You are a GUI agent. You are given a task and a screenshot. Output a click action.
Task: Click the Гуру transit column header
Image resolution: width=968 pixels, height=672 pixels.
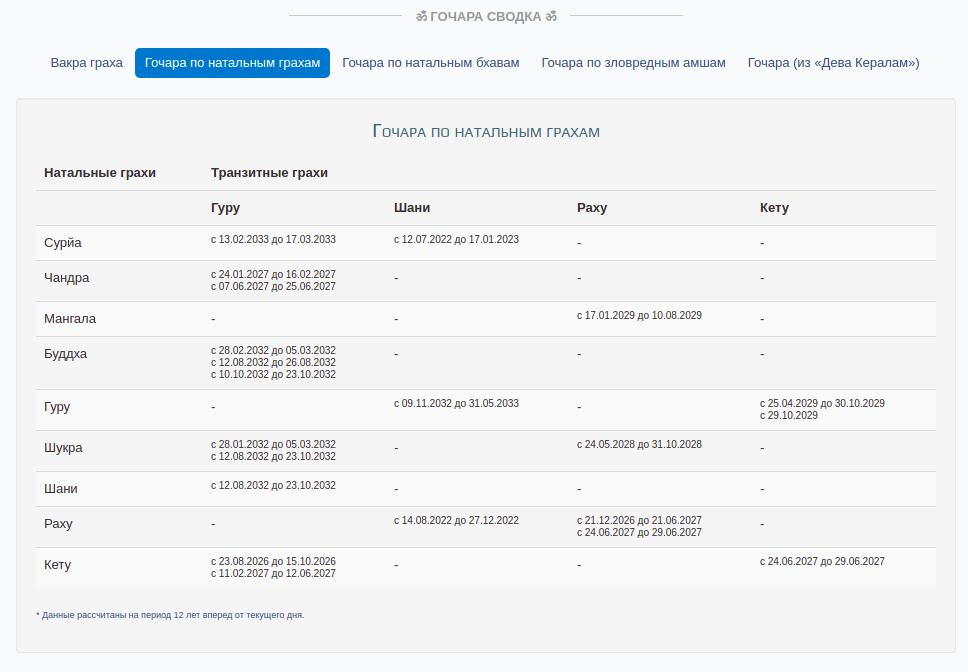(x=225, y=208)
